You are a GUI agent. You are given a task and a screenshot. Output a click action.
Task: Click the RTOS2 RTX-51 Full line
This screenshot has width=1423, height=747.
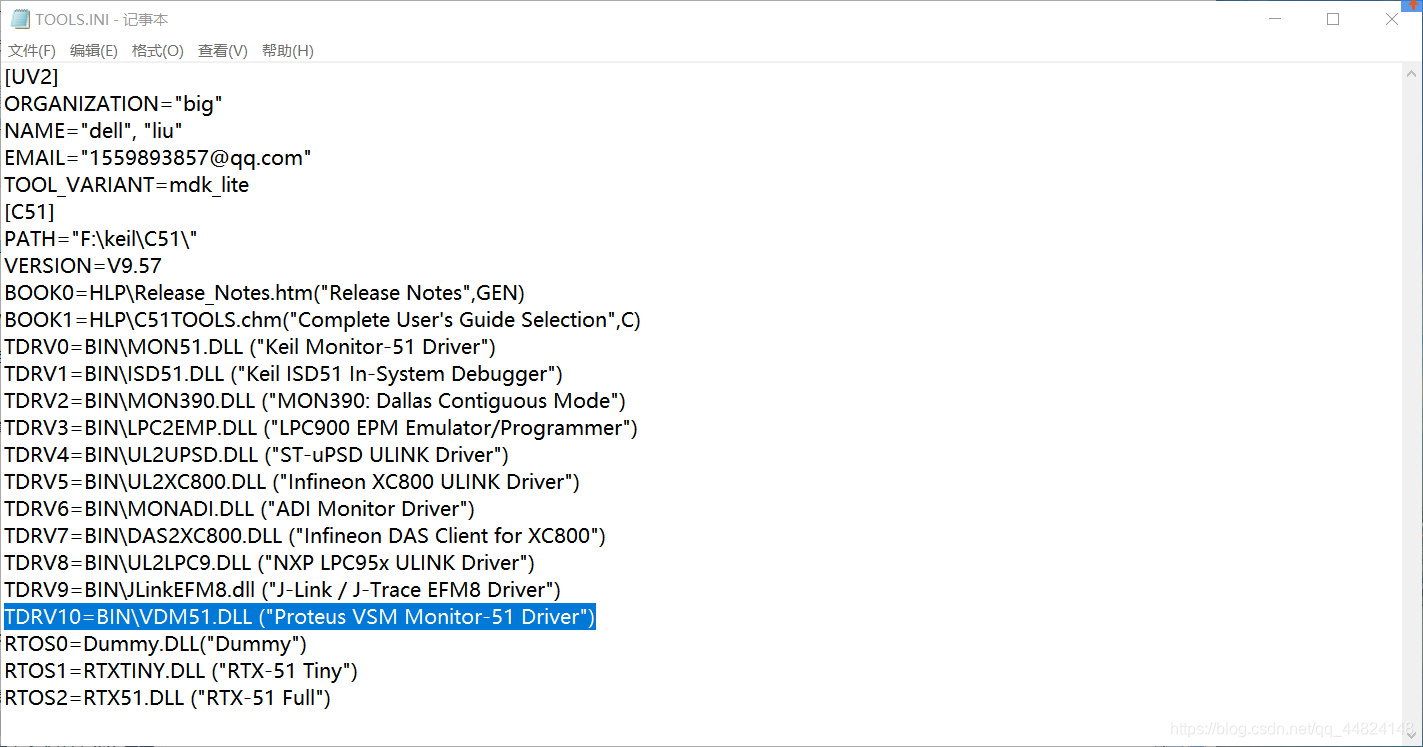tap(168, 698)
